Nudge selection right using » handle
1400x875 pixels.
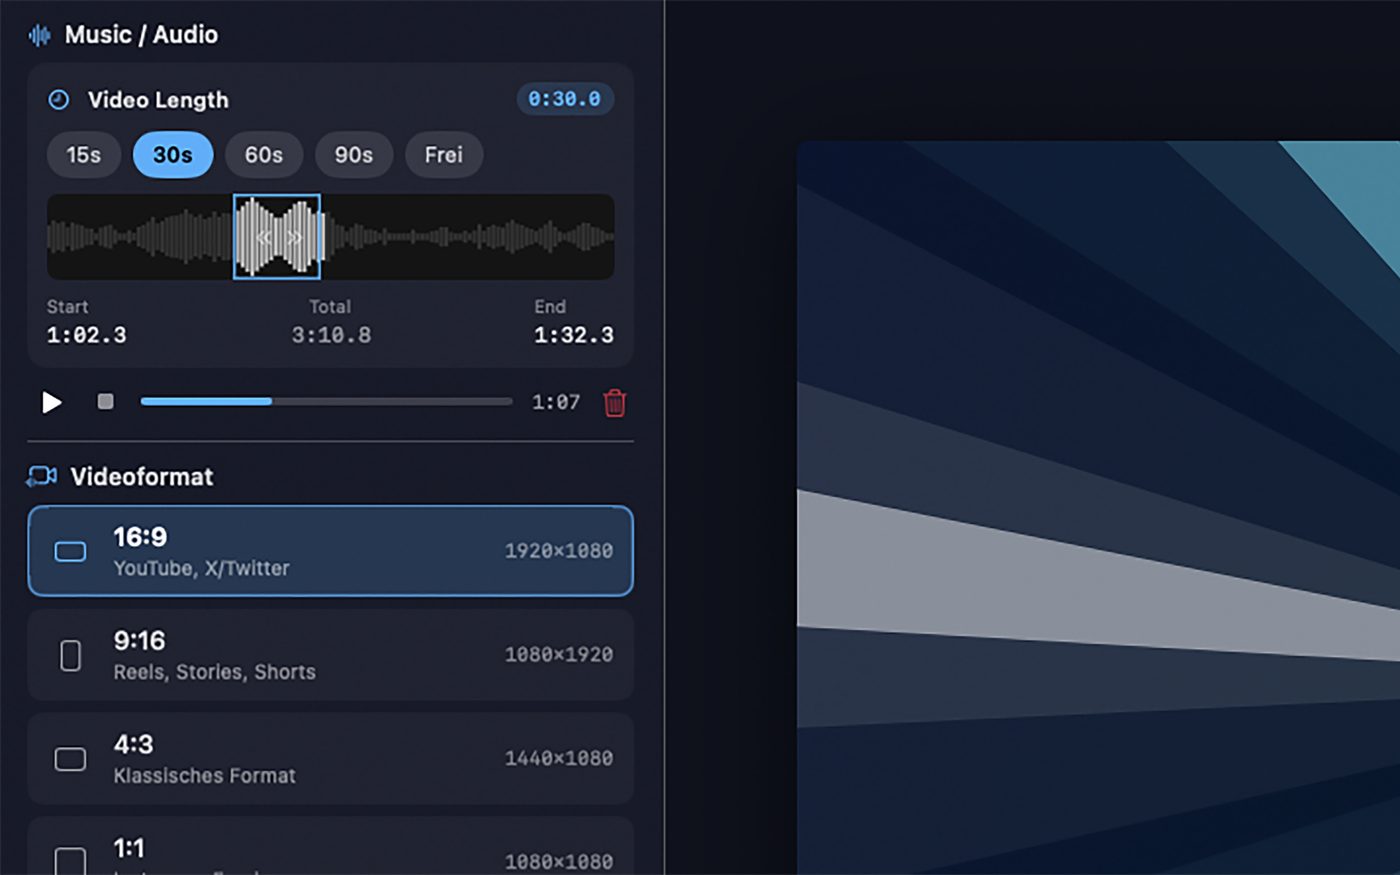point(292,237)
